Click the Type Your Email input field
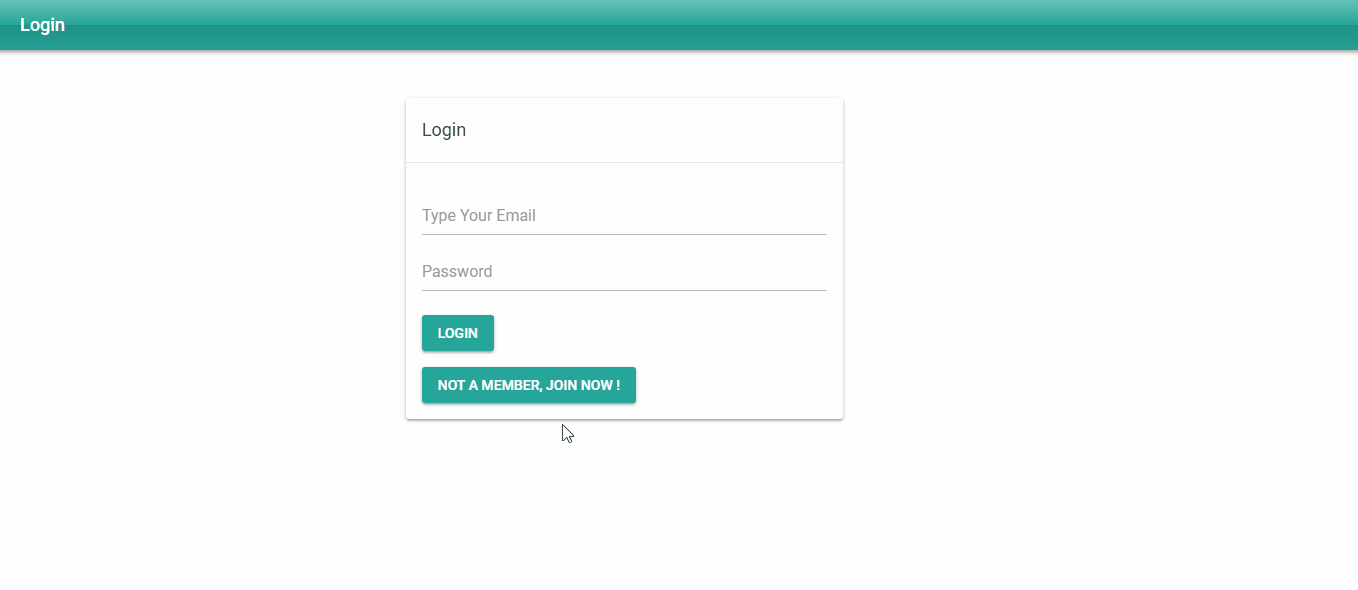 (624, 216)
